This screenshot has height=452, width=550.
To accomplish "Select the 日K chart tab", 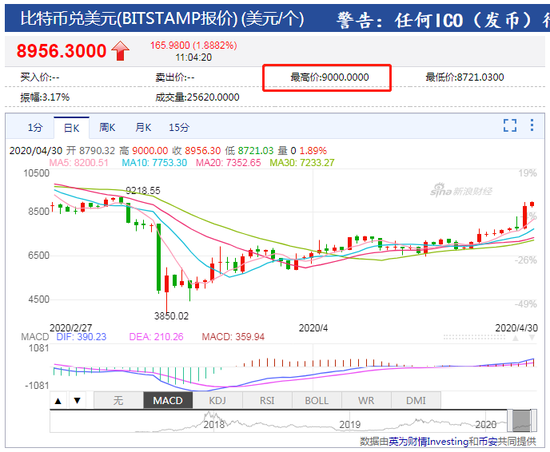I will [x=72, y=128].
